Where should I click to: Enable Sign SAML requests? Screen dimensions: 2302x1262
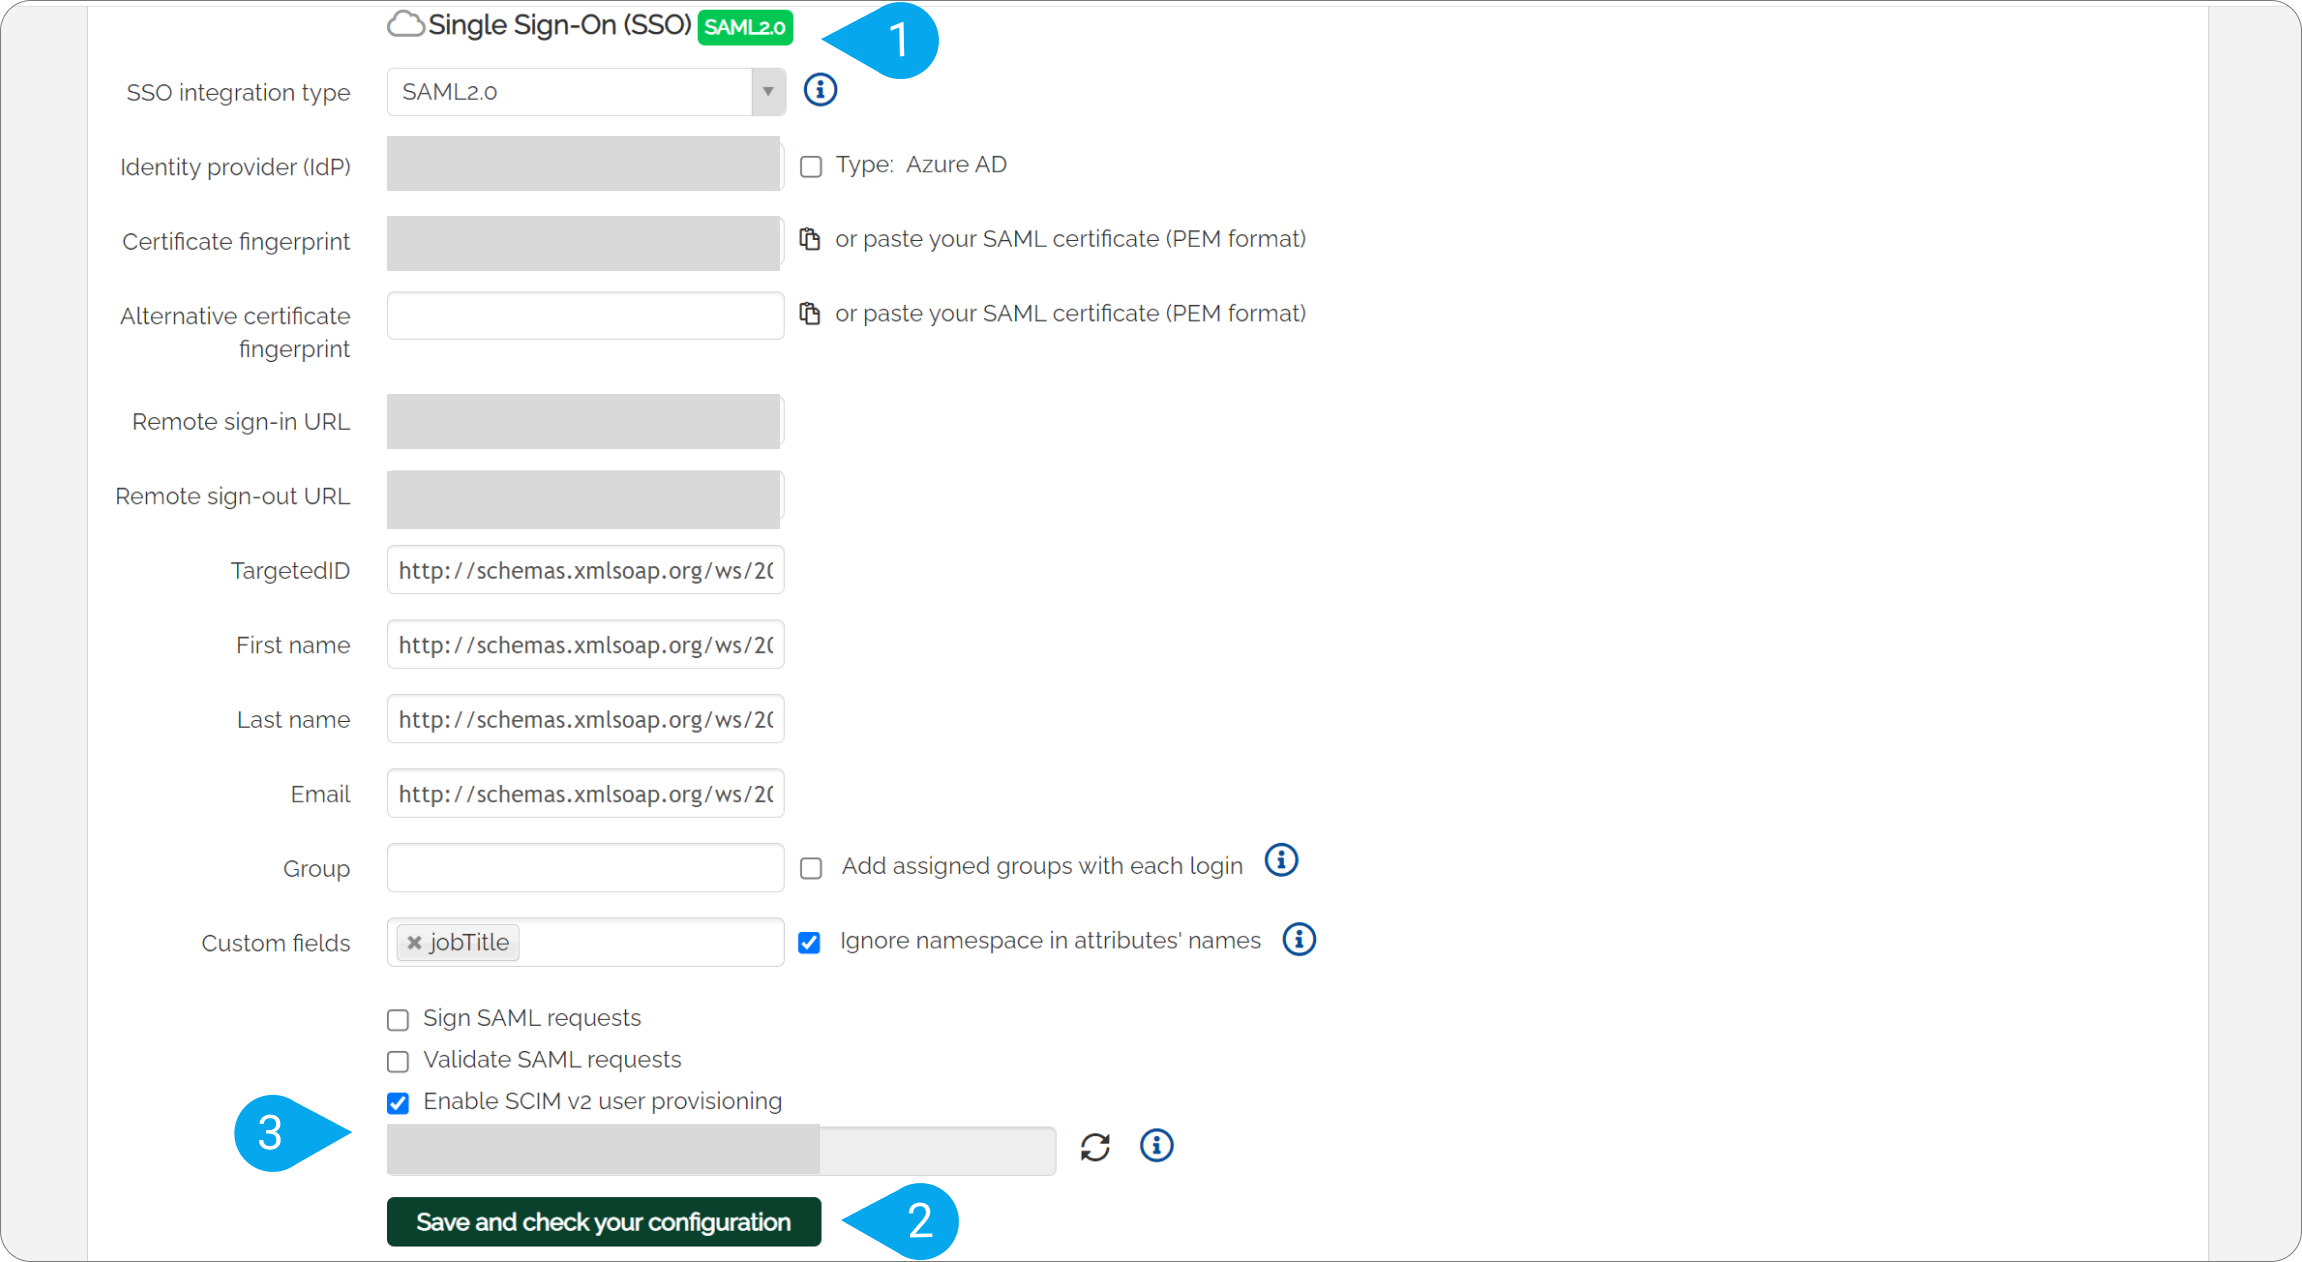point(398,1020)
